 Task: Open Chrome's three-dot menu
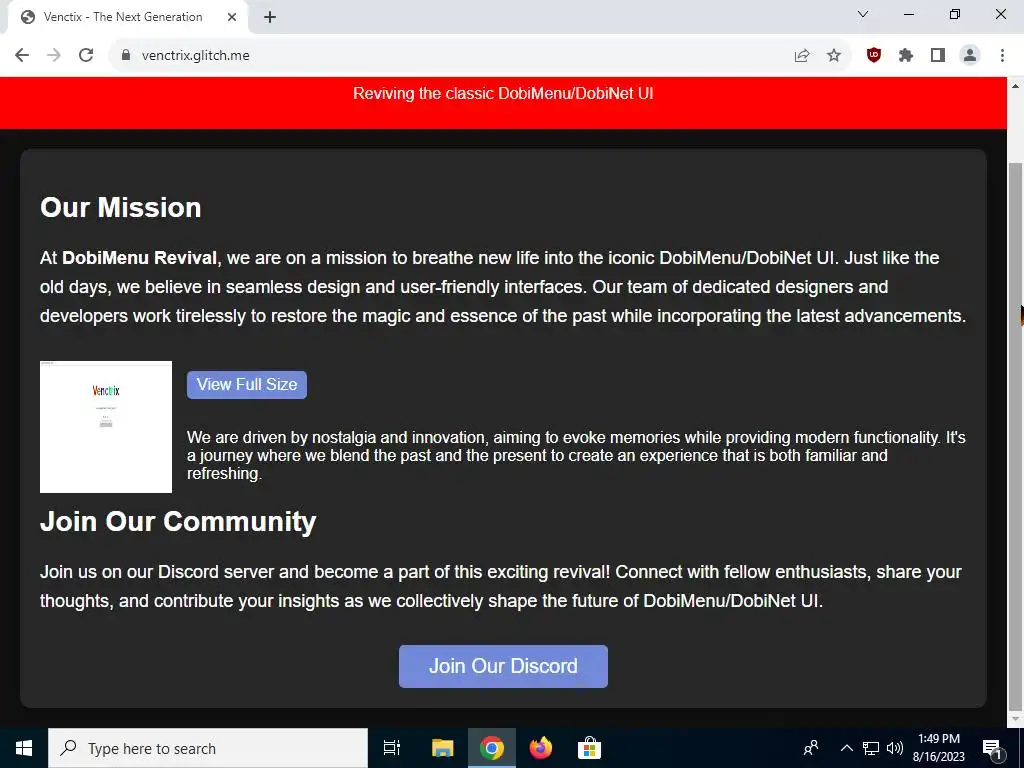click(1002, 56)
